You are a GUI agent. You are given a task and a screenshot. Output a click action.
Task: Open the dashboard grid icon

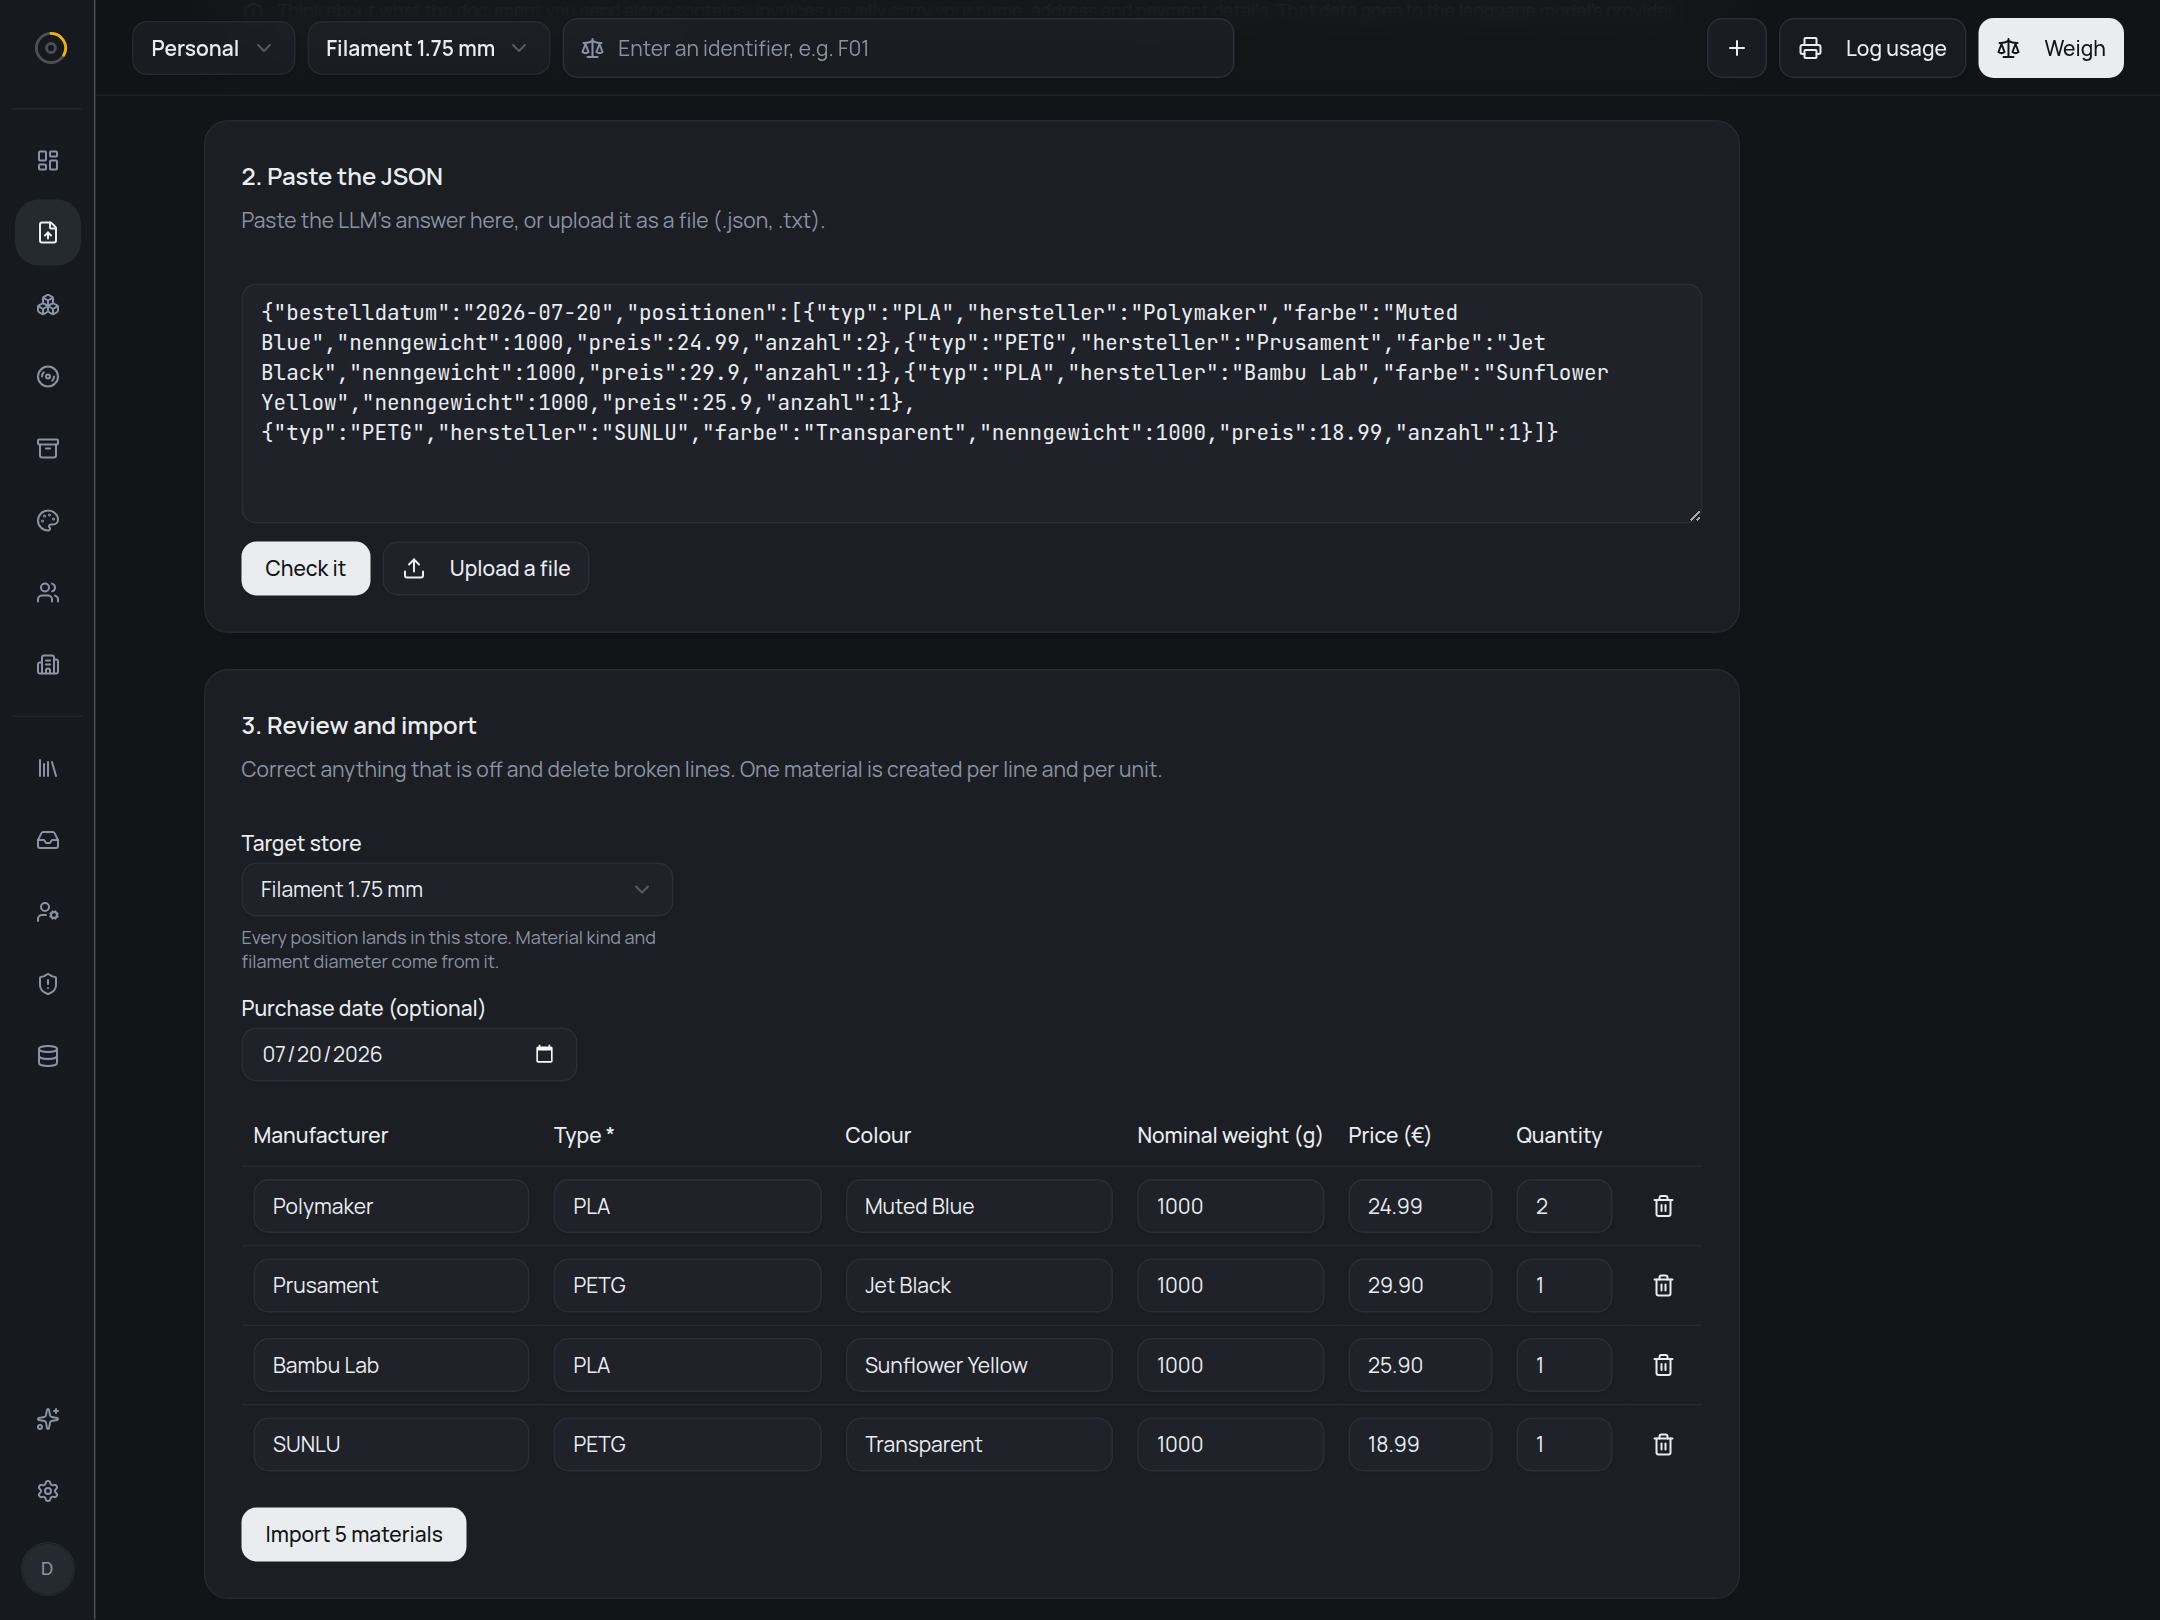pyautogui.click(x=48, y=161)
